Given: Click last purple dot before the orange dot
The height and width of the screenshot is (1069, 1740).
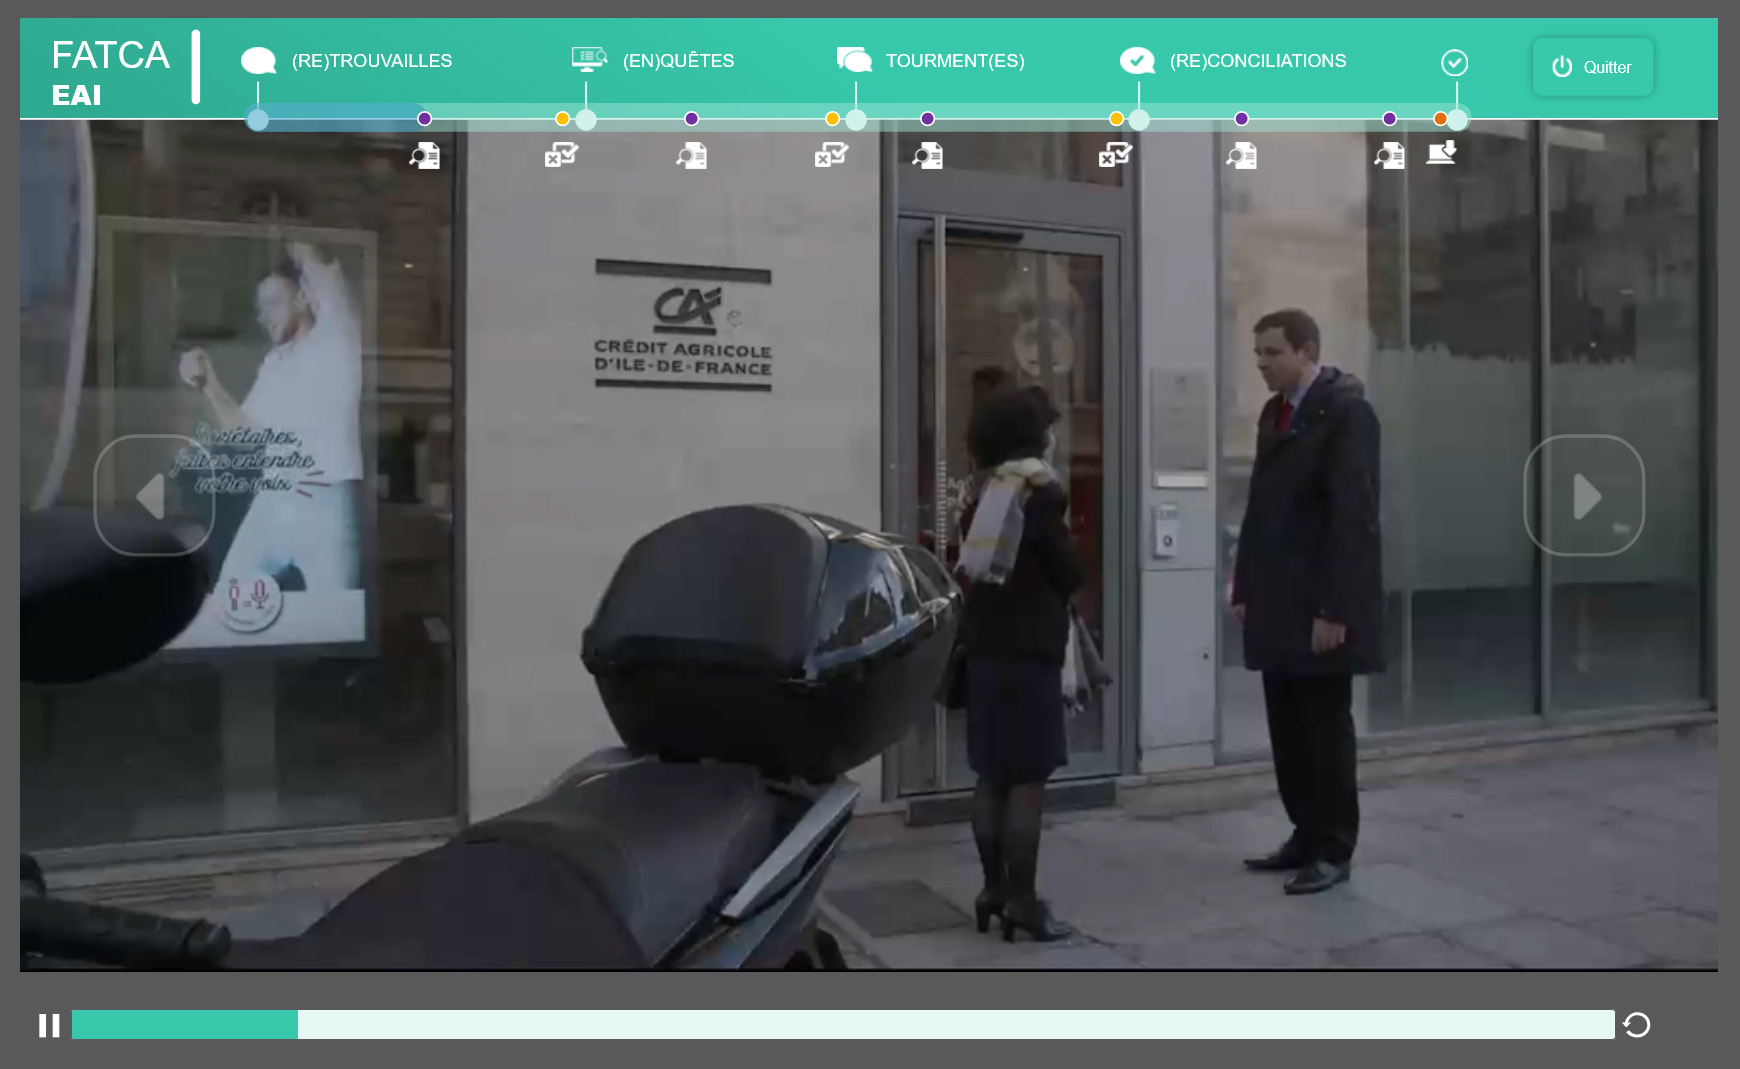Looking at the screenshot, I should [x=1390, y=119].
